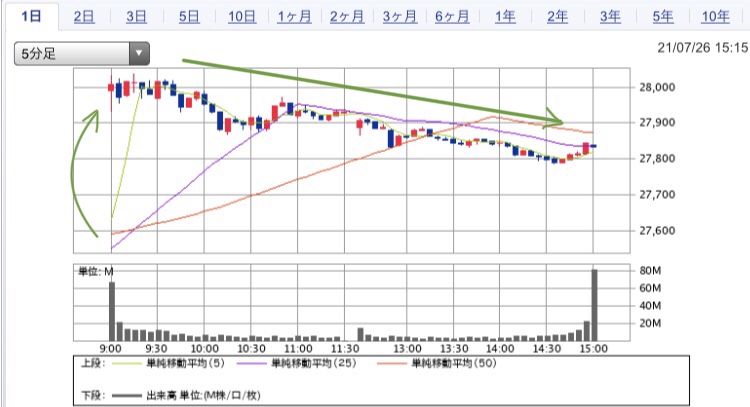The width and height of the screenshot is (750, 407).
Task: Click the 14:30 time axis label
Action: (547, 348)
